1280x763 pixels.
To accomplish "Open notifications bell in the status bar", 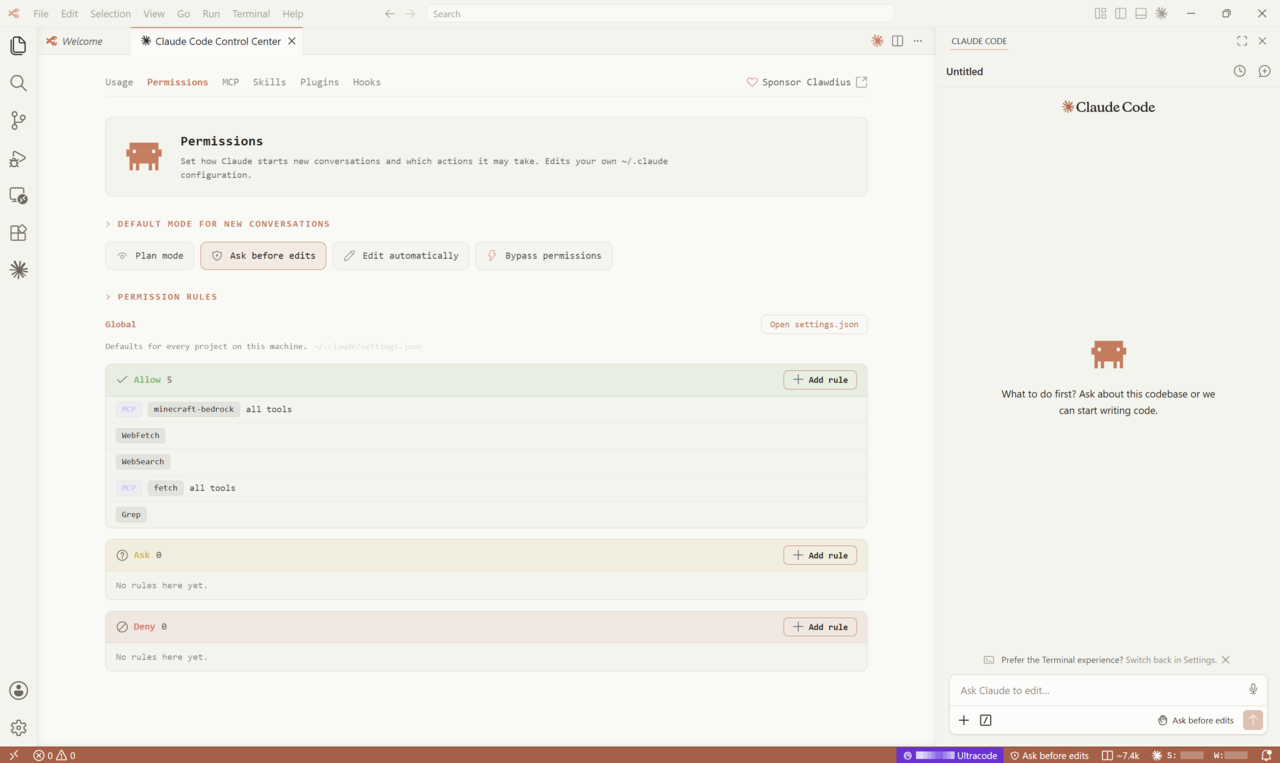I will coord(1266,755).
